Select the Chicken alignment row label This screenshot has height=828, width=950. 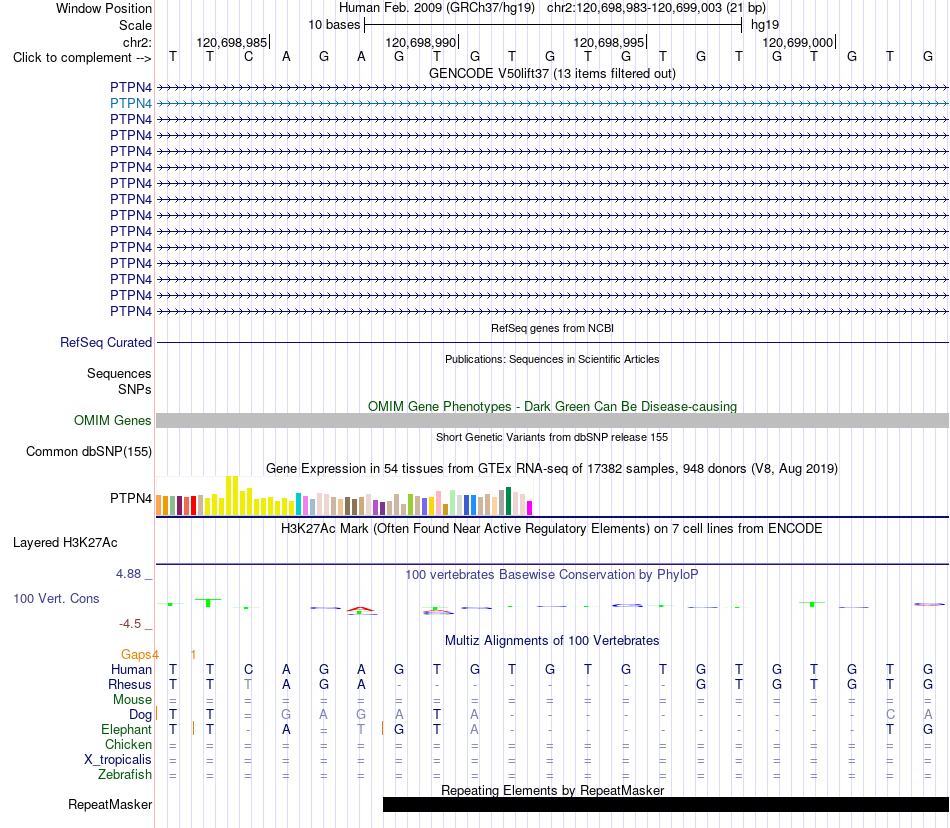coord(128,744)
